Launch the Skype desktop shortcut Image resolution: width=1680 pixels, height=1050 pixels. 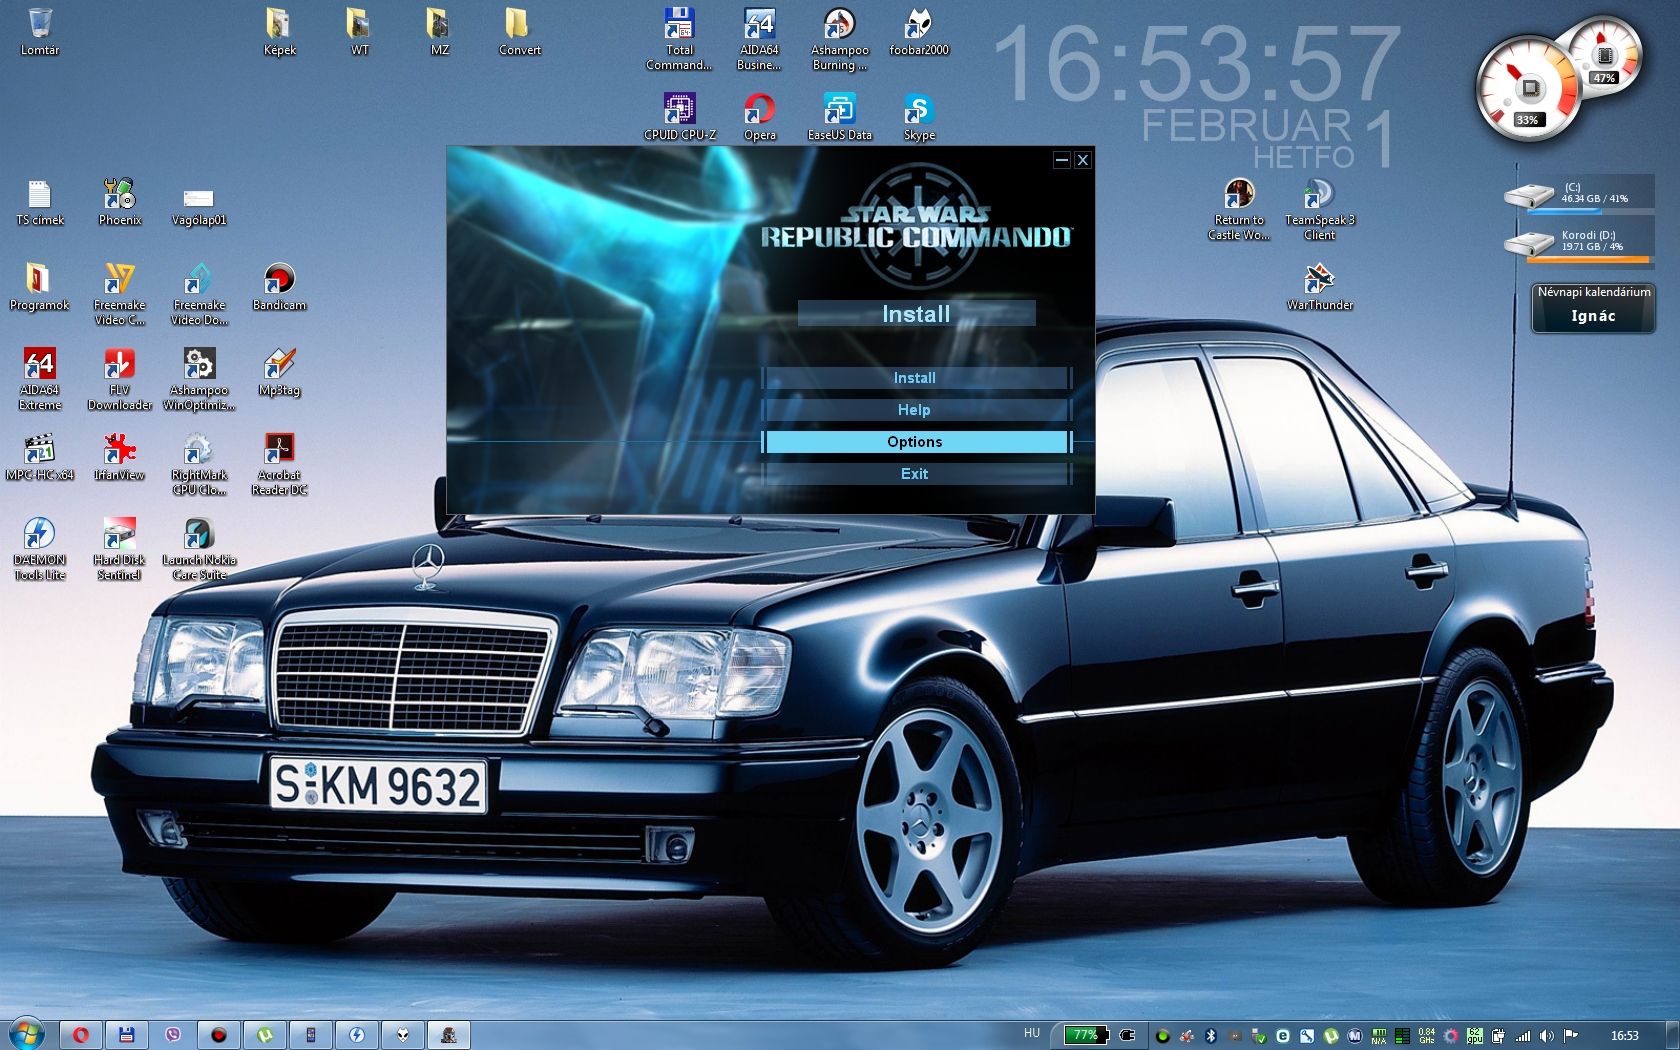[919, 117]
